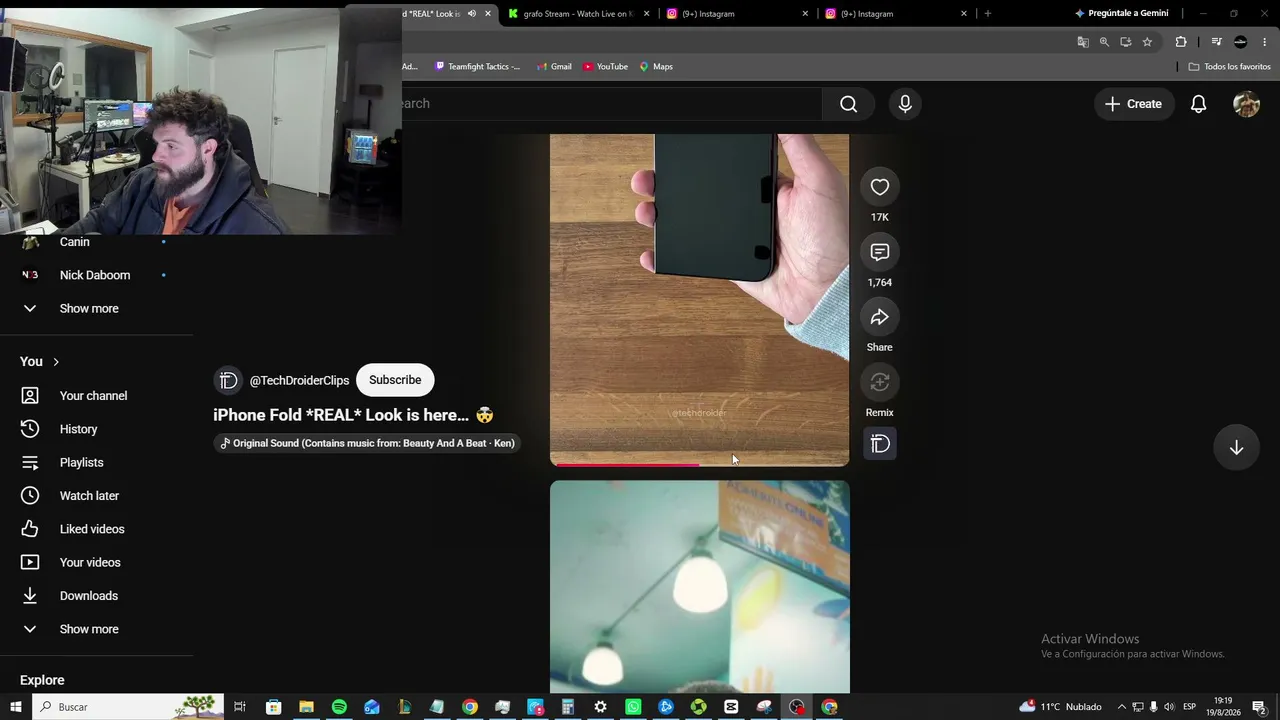
Task: Open the @TechDroiderClips channel link
Action: (x=299, y=380)
